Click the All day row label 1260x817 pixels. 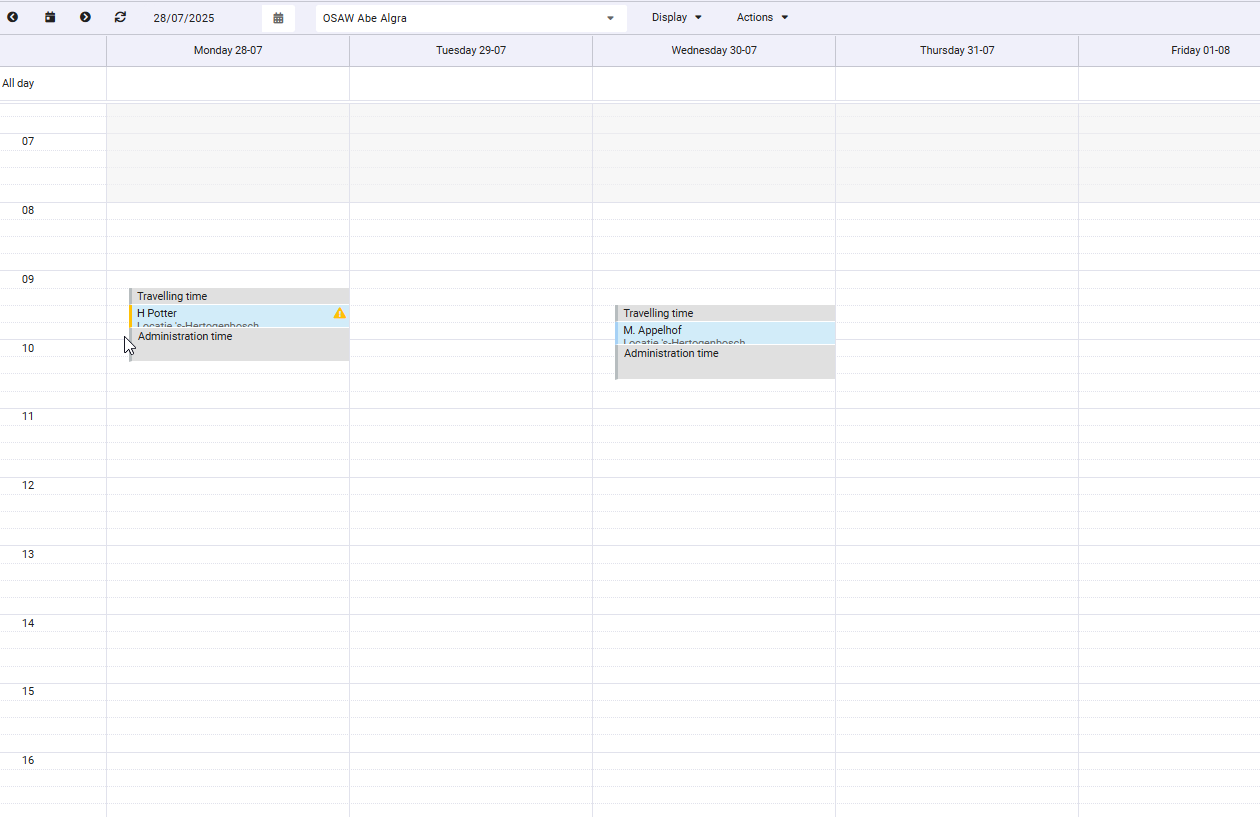click(x=18, y=84)
